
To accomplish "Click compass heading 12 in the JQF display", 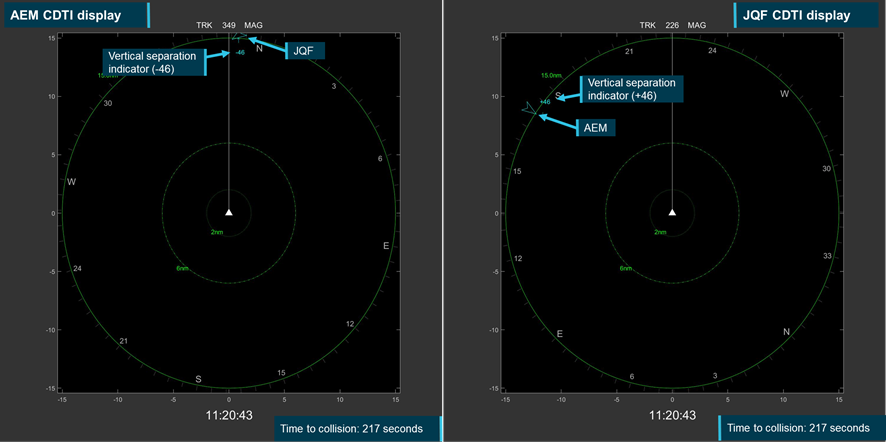I will (518, 258).
